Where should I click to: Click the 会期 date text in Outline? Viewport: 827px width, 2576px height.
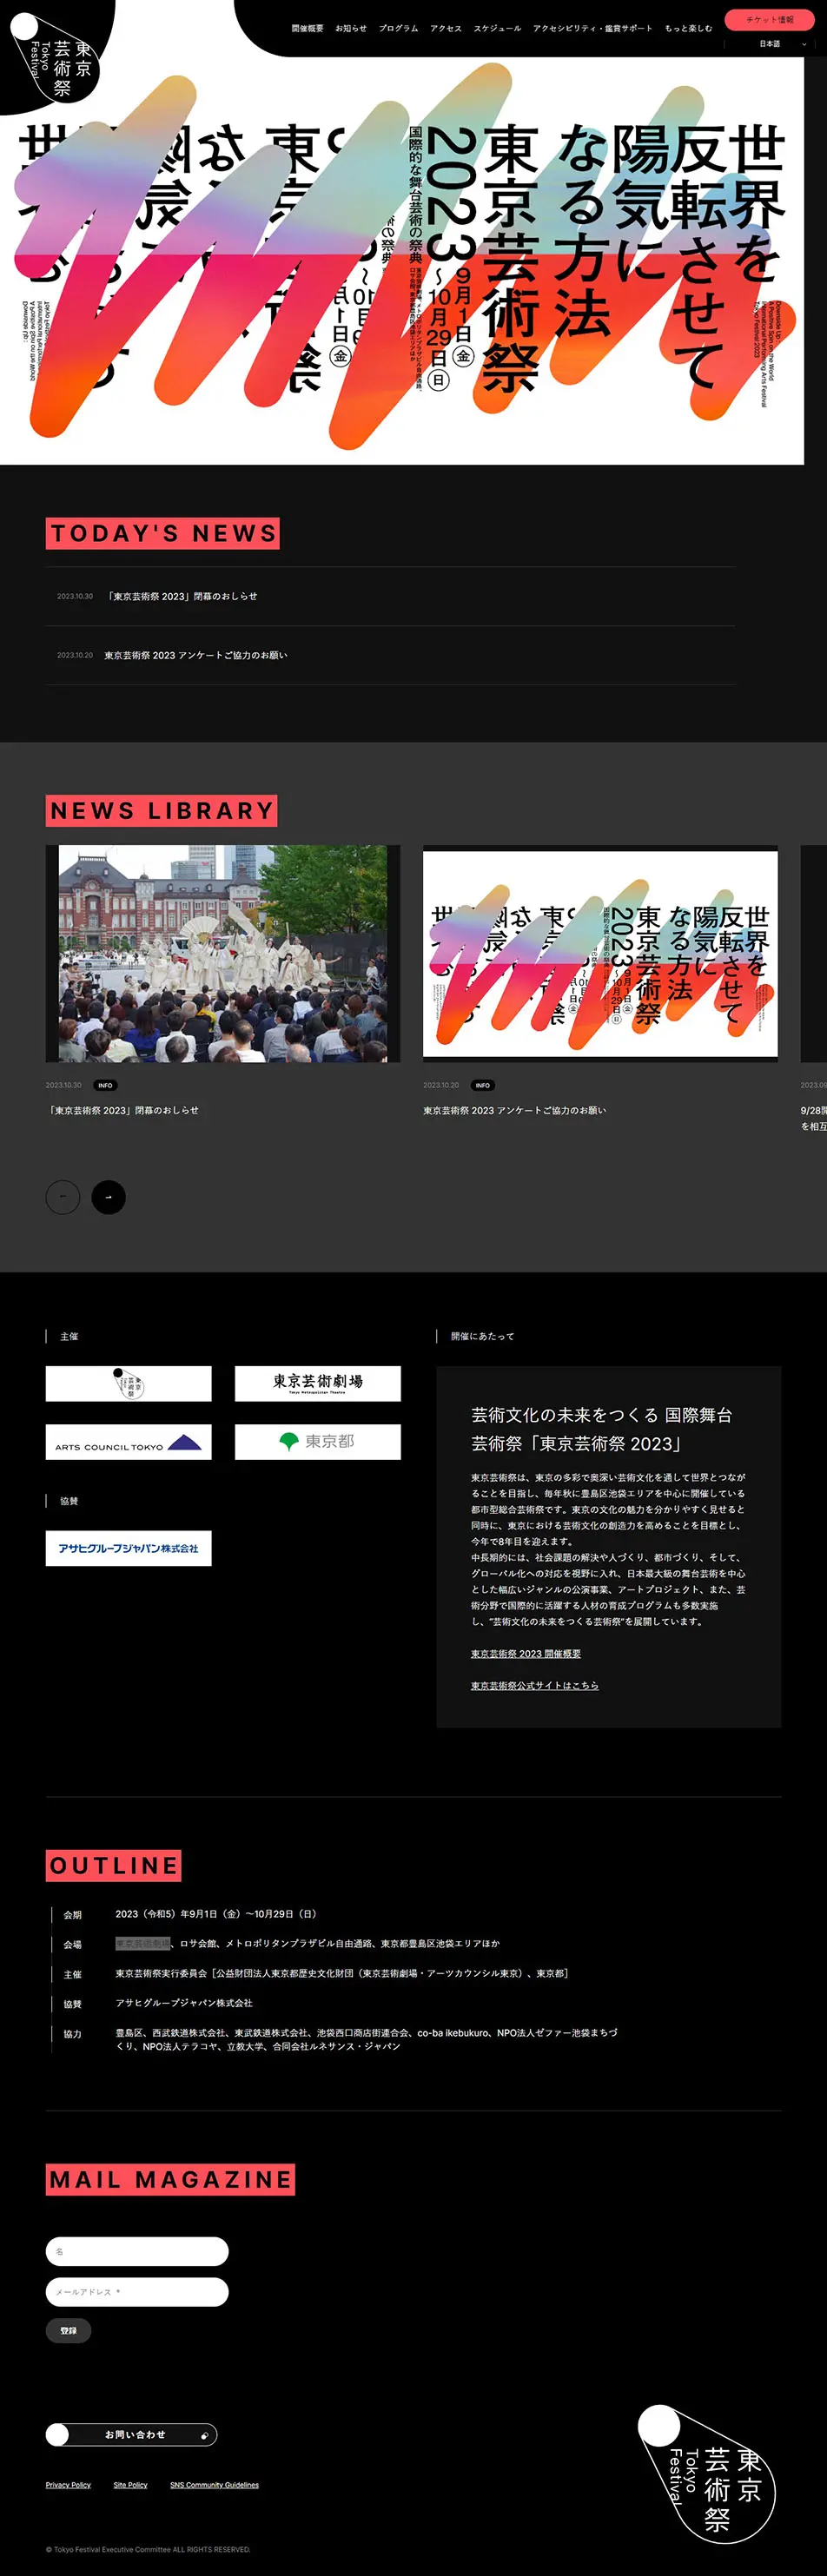coord(216,1914)
